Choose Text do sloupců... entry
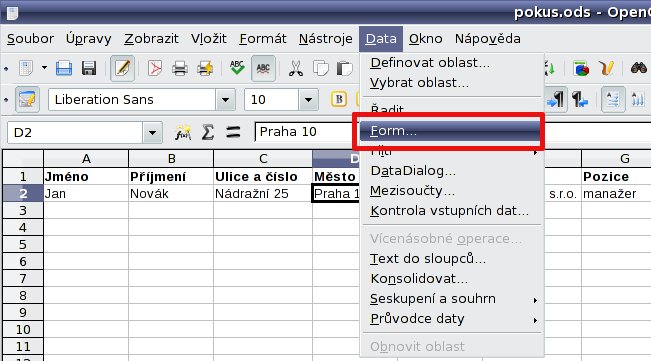This screenshot has width=651, height=361. (x=428, y=259)
